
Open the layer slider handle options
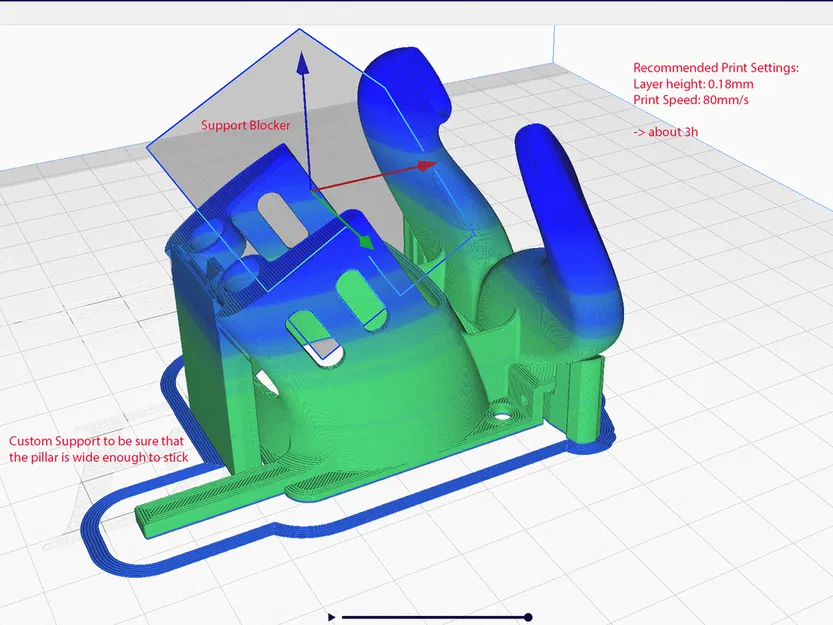(x=527, y=617)
